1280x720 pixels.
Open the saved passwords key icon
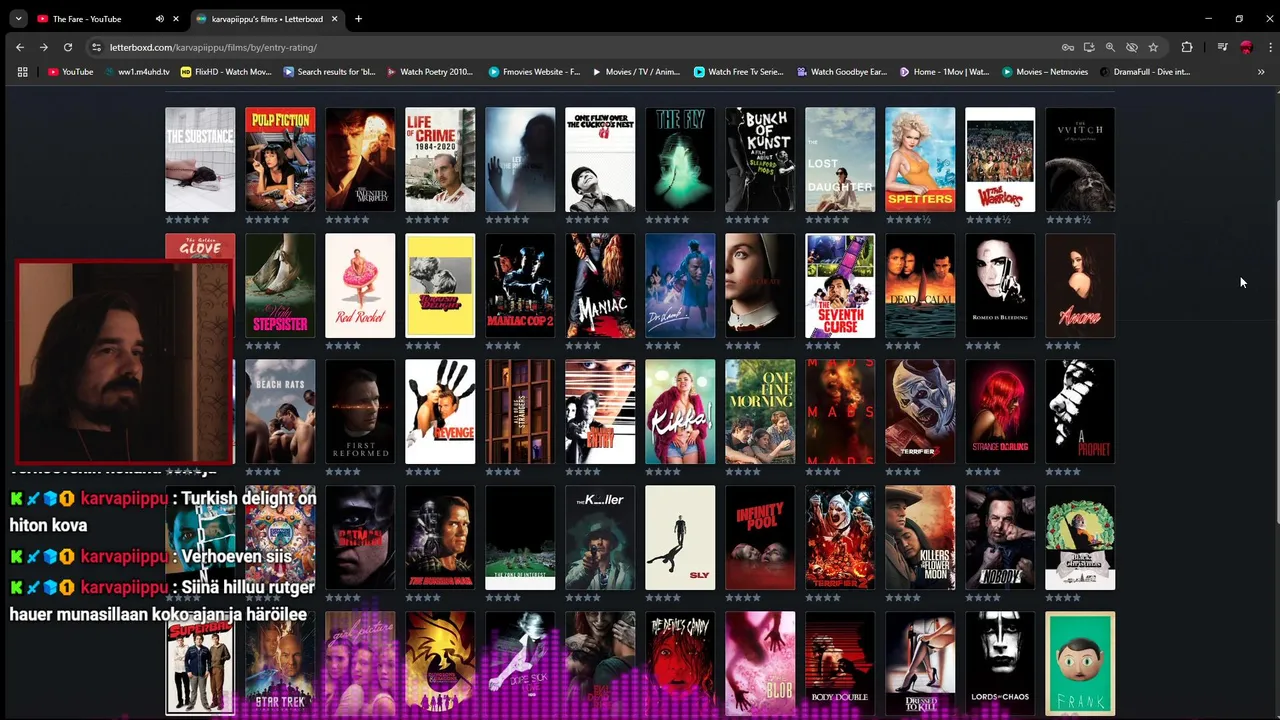click(1068, 47)
